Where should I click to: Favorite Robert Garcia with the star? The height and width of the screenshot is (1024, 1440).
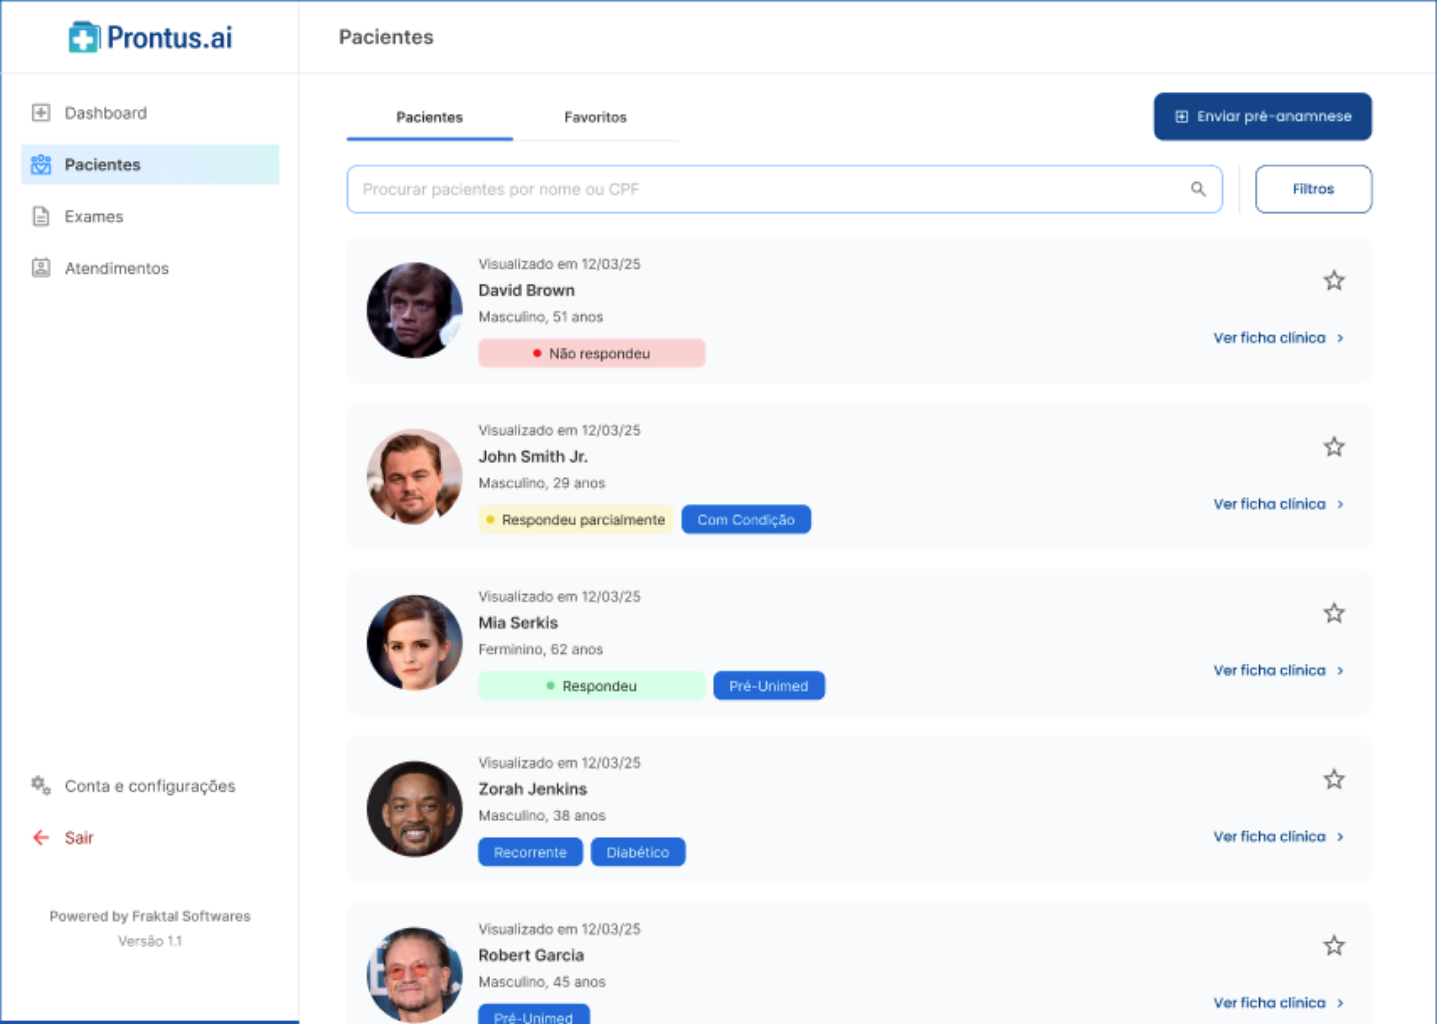coord(1334,945)
